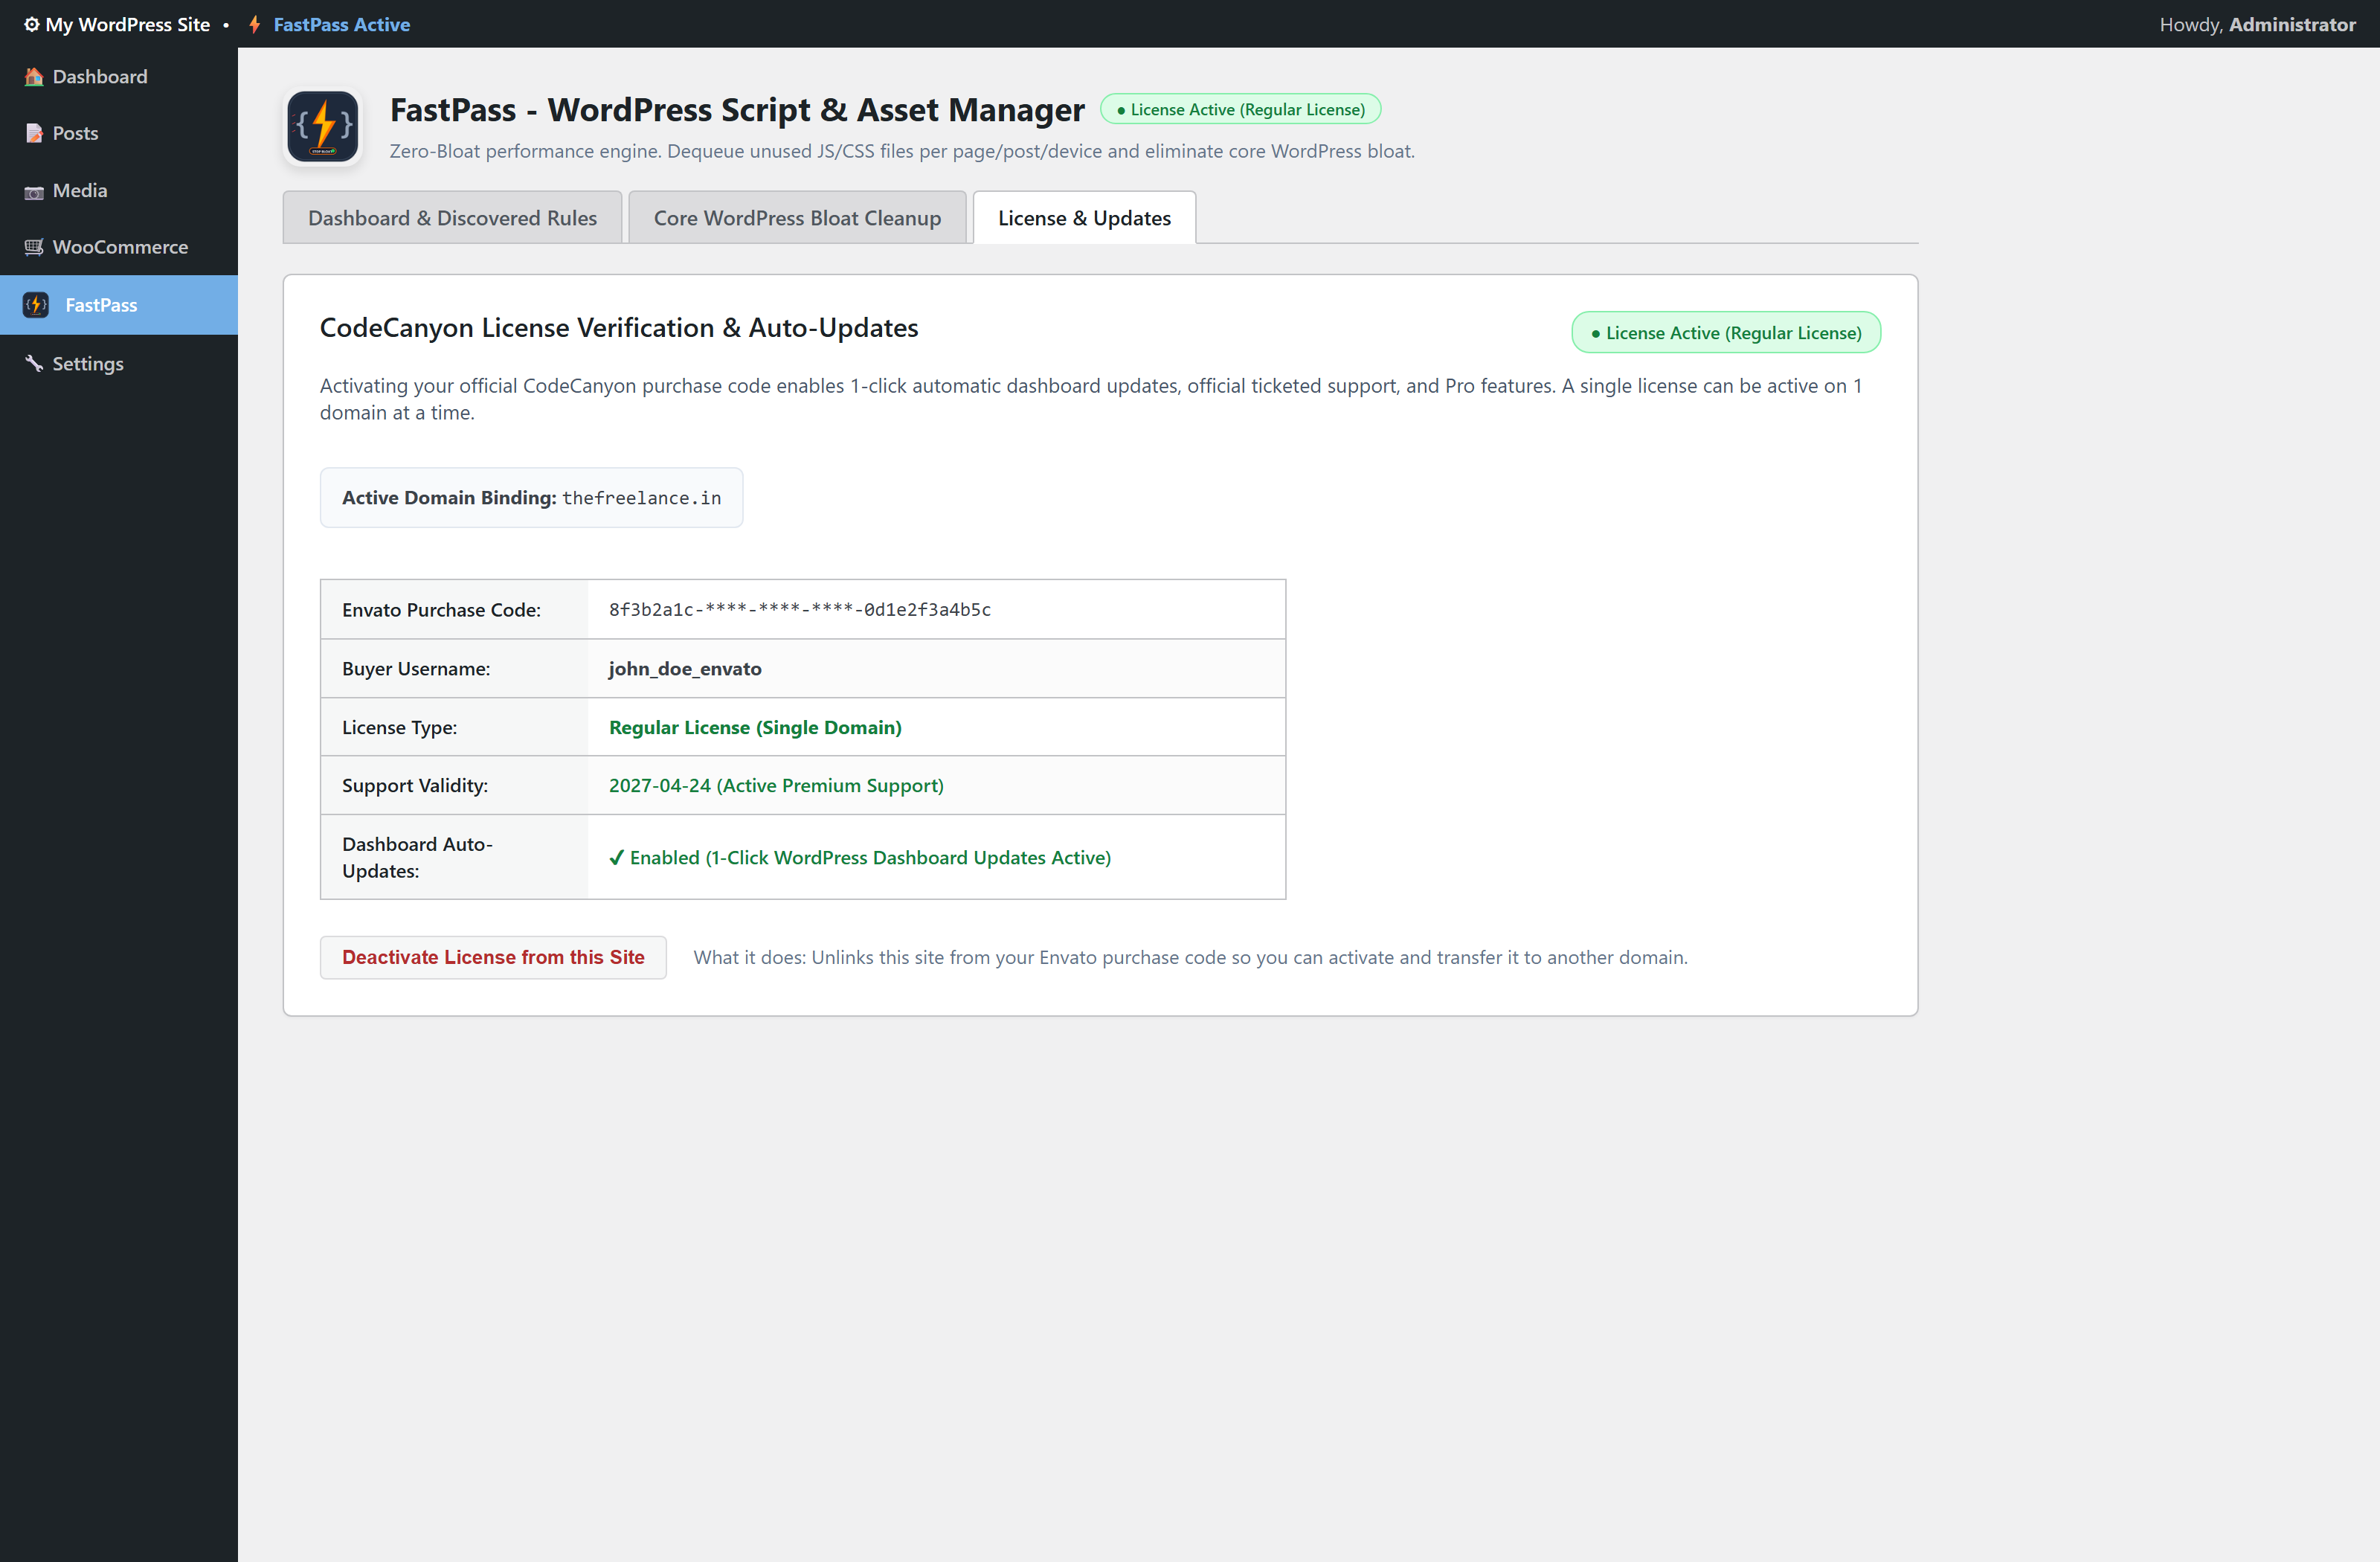Click the FastPass lightning icon in sidebar
The width and height of the screenshot is (2380, 1562).
pos(36,305)
